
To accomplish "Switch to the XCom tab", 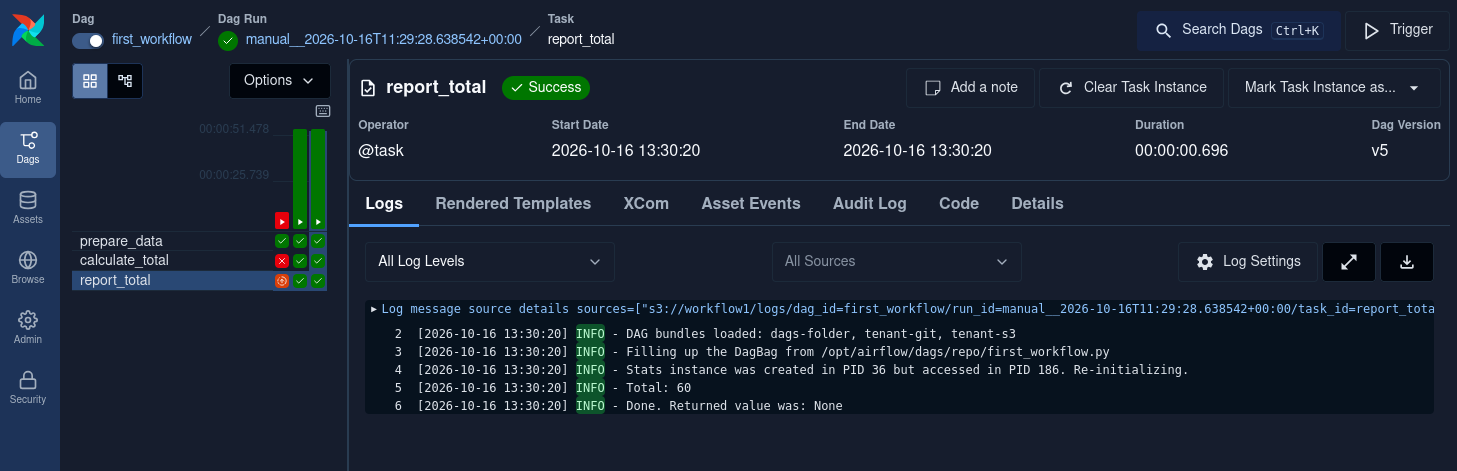I will (x=646, y=203).
